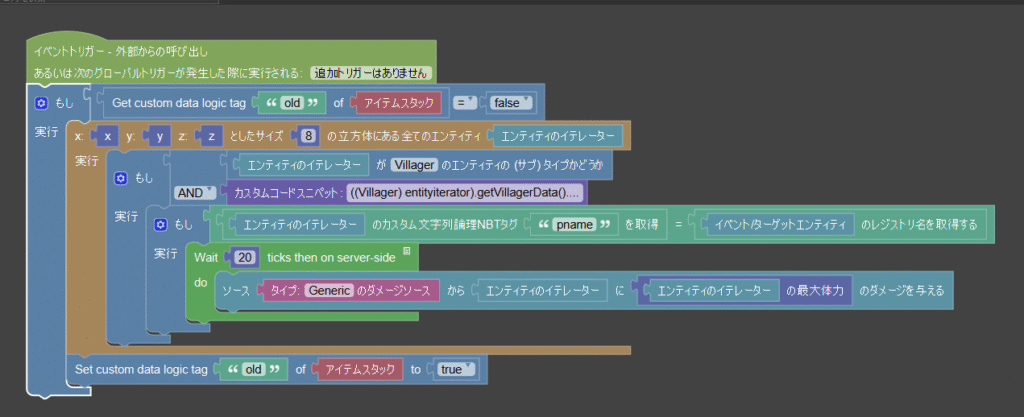
Task: Open the '=' comparison operator dropdown
Action: (466, 102)
